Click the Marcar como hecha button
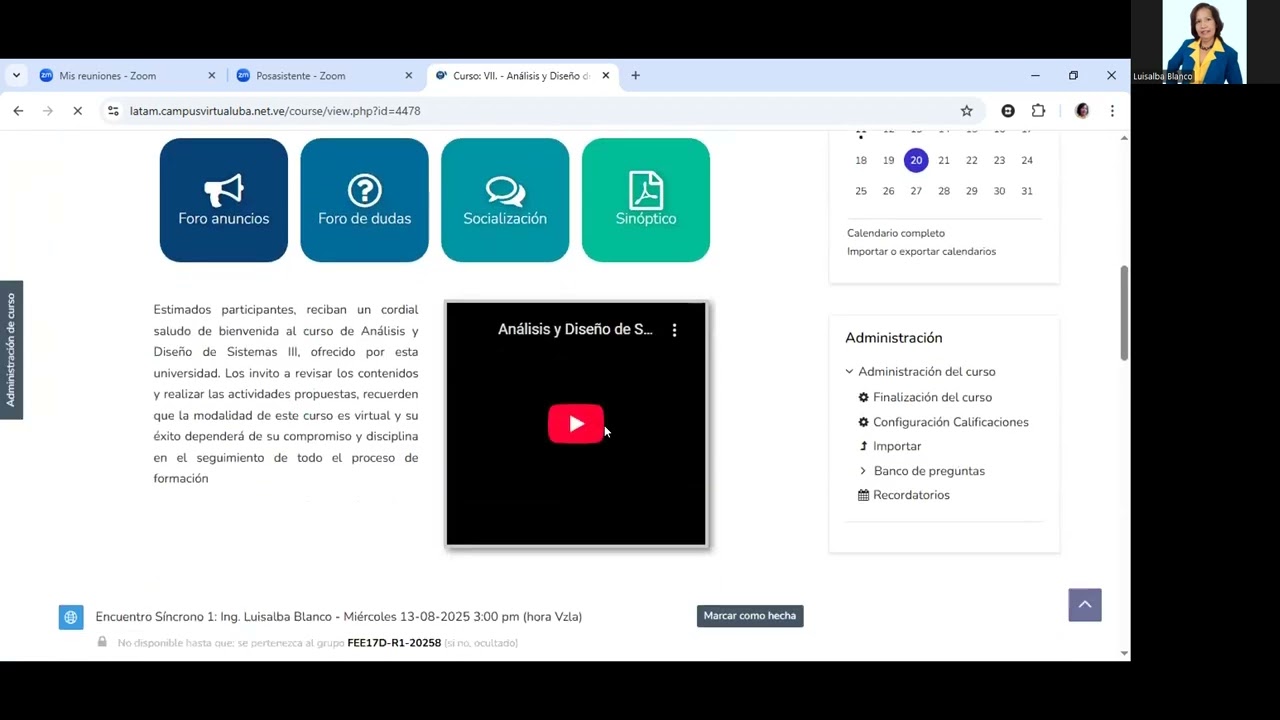The image size is (1280, 720). (750, 616)
